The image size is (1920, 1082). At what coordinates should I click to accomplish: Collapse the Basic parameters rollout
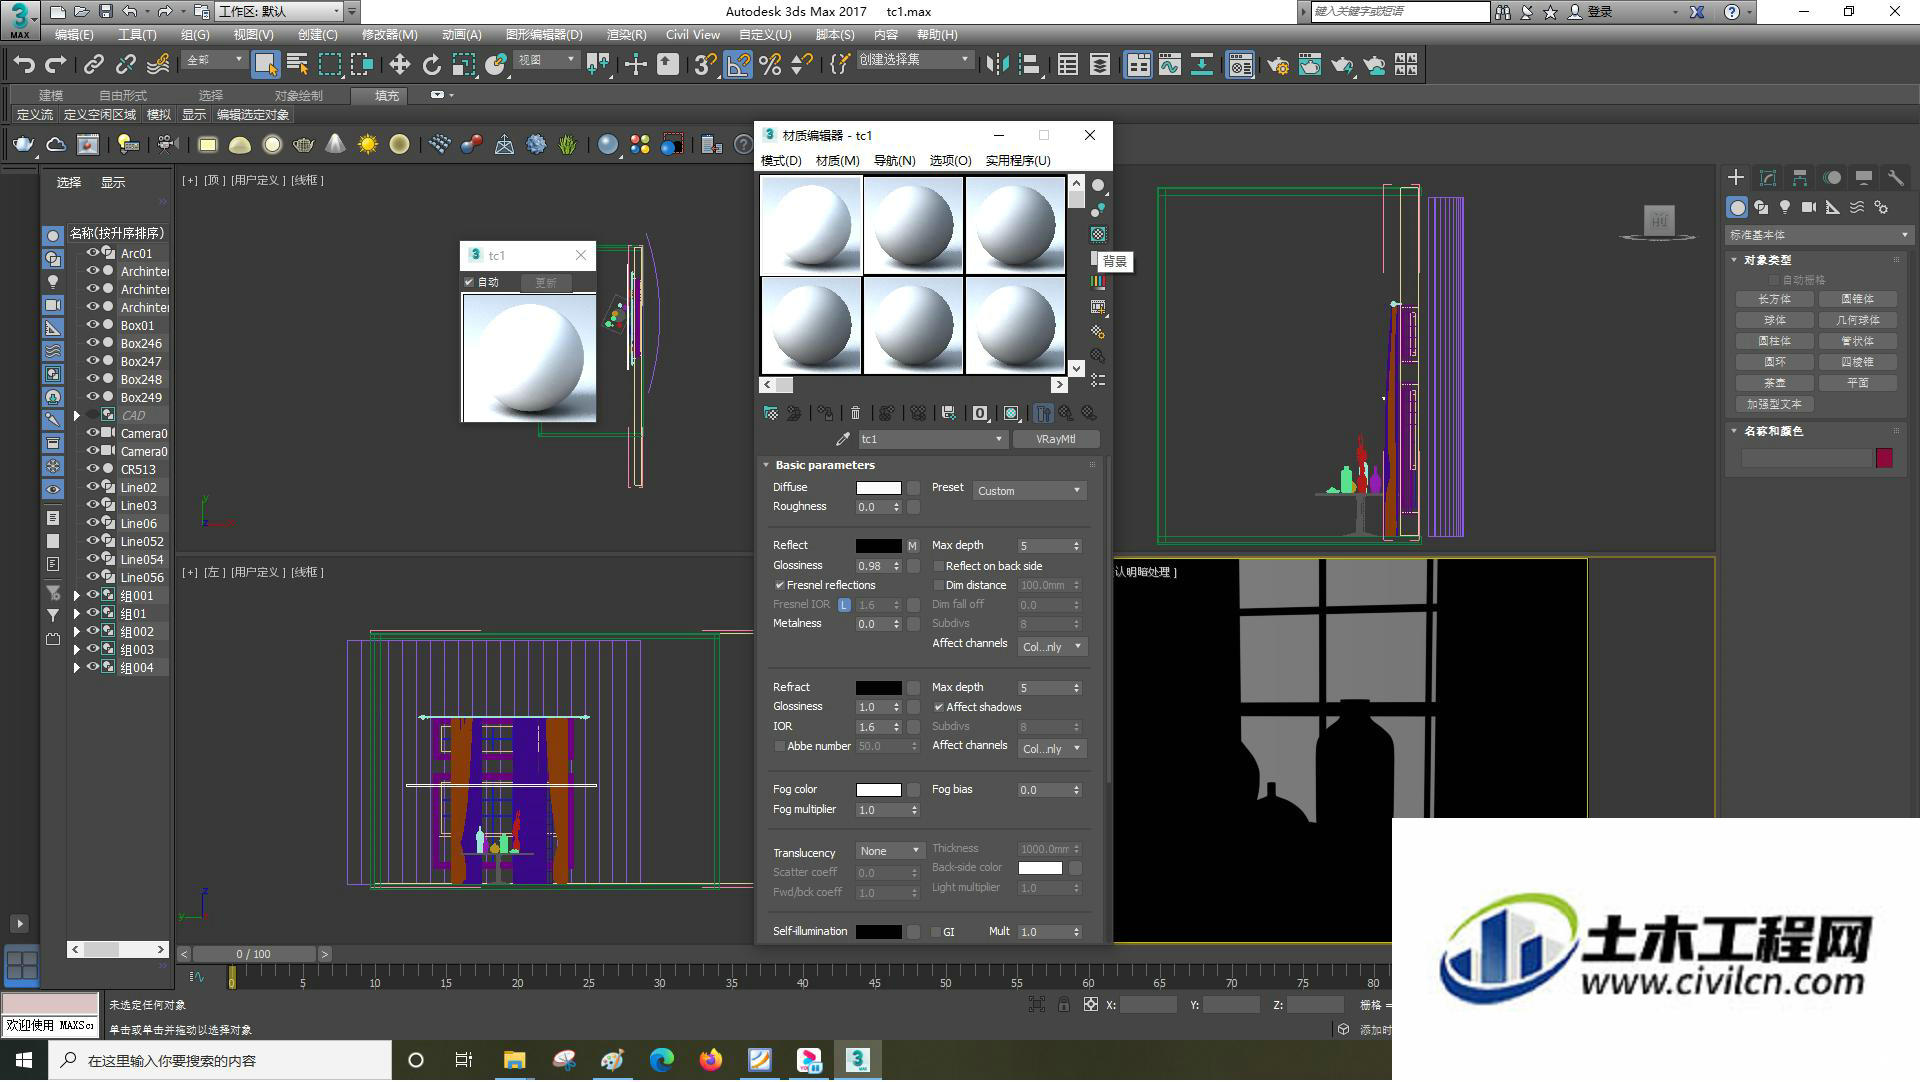[824, 466]
